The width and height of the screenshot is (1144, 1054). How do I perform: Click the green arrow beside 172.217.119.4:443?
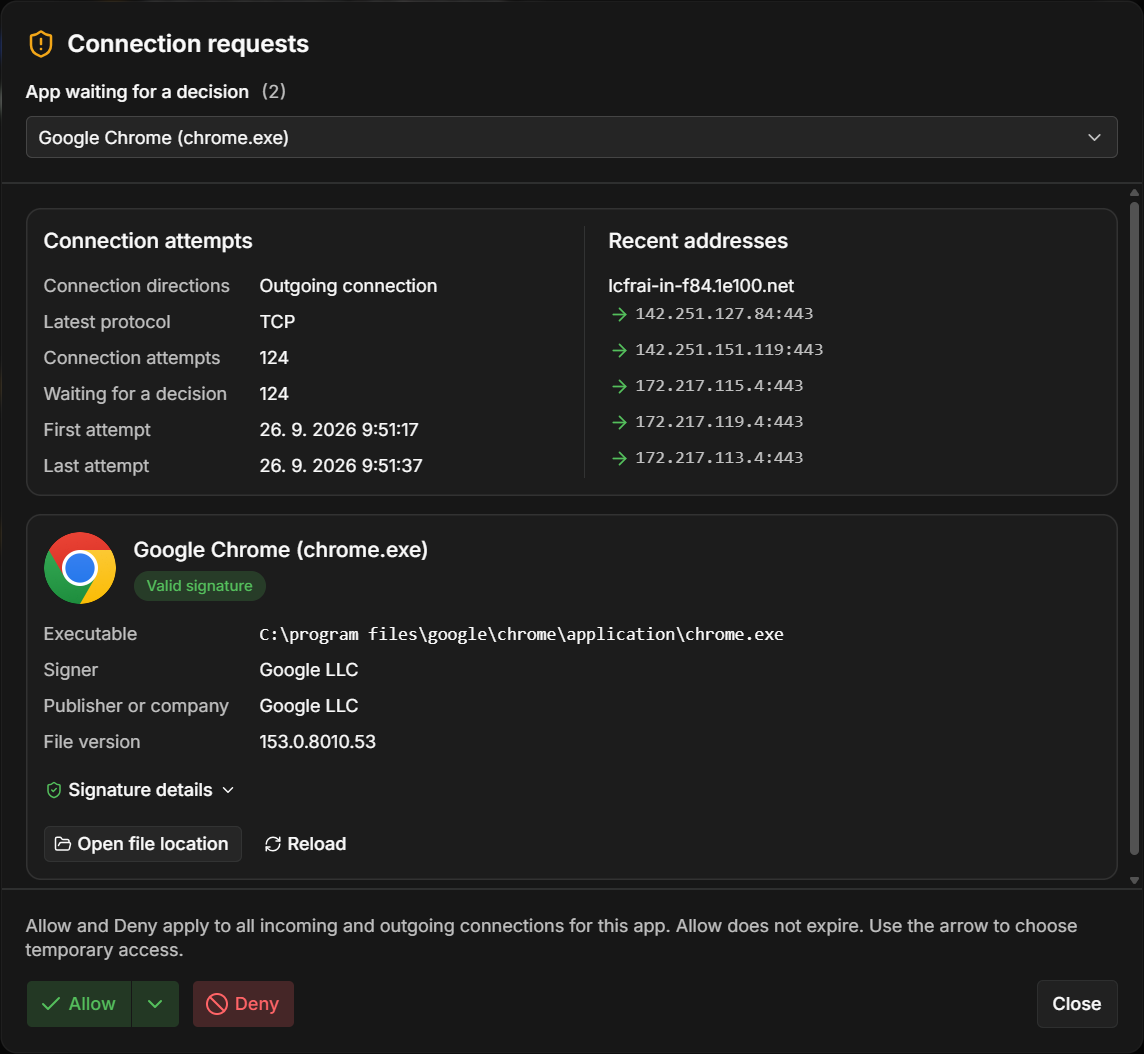pyautogui.click(x=619, y=422)
